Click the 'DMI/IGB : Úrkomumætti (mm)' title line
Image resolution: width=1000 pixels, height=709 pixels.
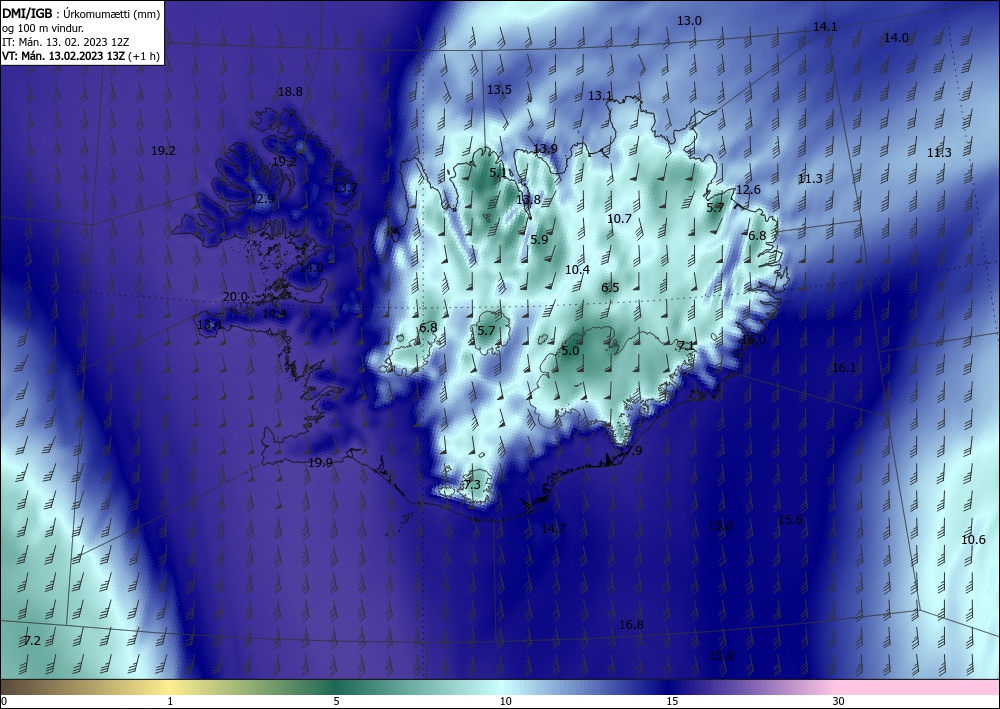coord(82,13)
